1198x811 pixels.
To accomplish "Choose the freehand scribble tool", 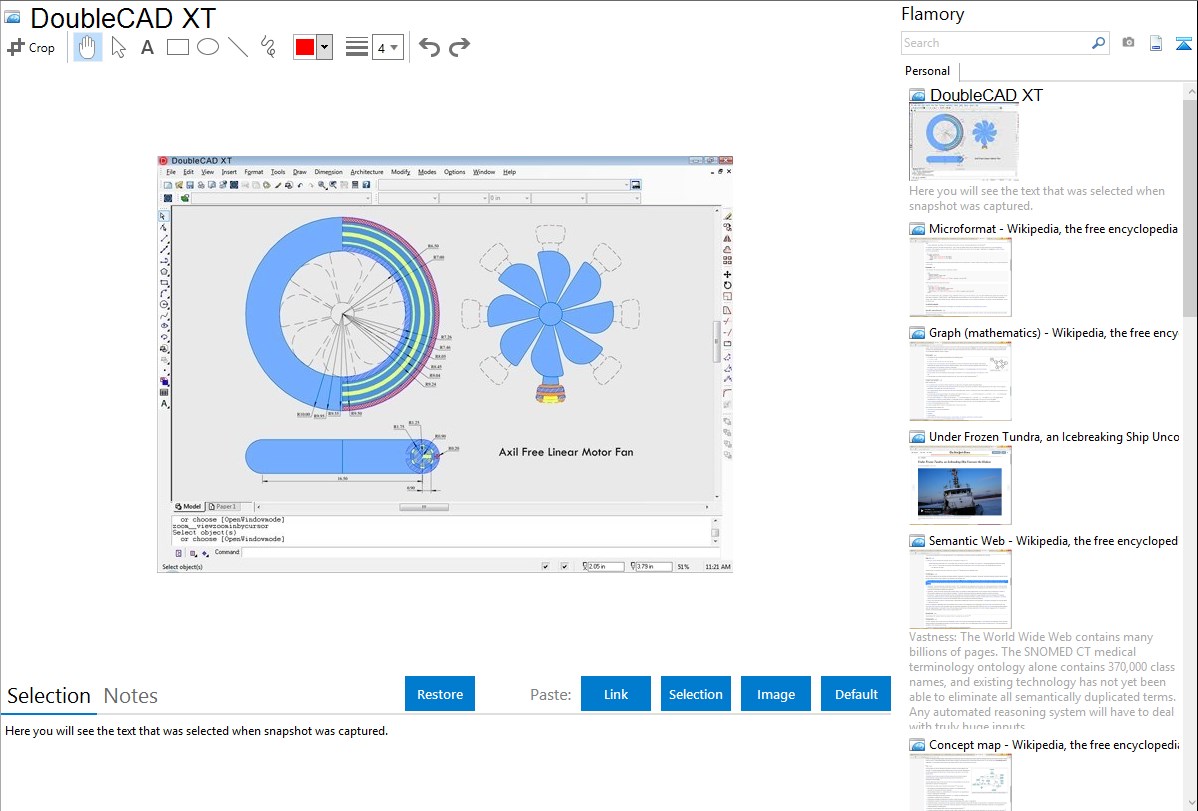I will point(268,47).
